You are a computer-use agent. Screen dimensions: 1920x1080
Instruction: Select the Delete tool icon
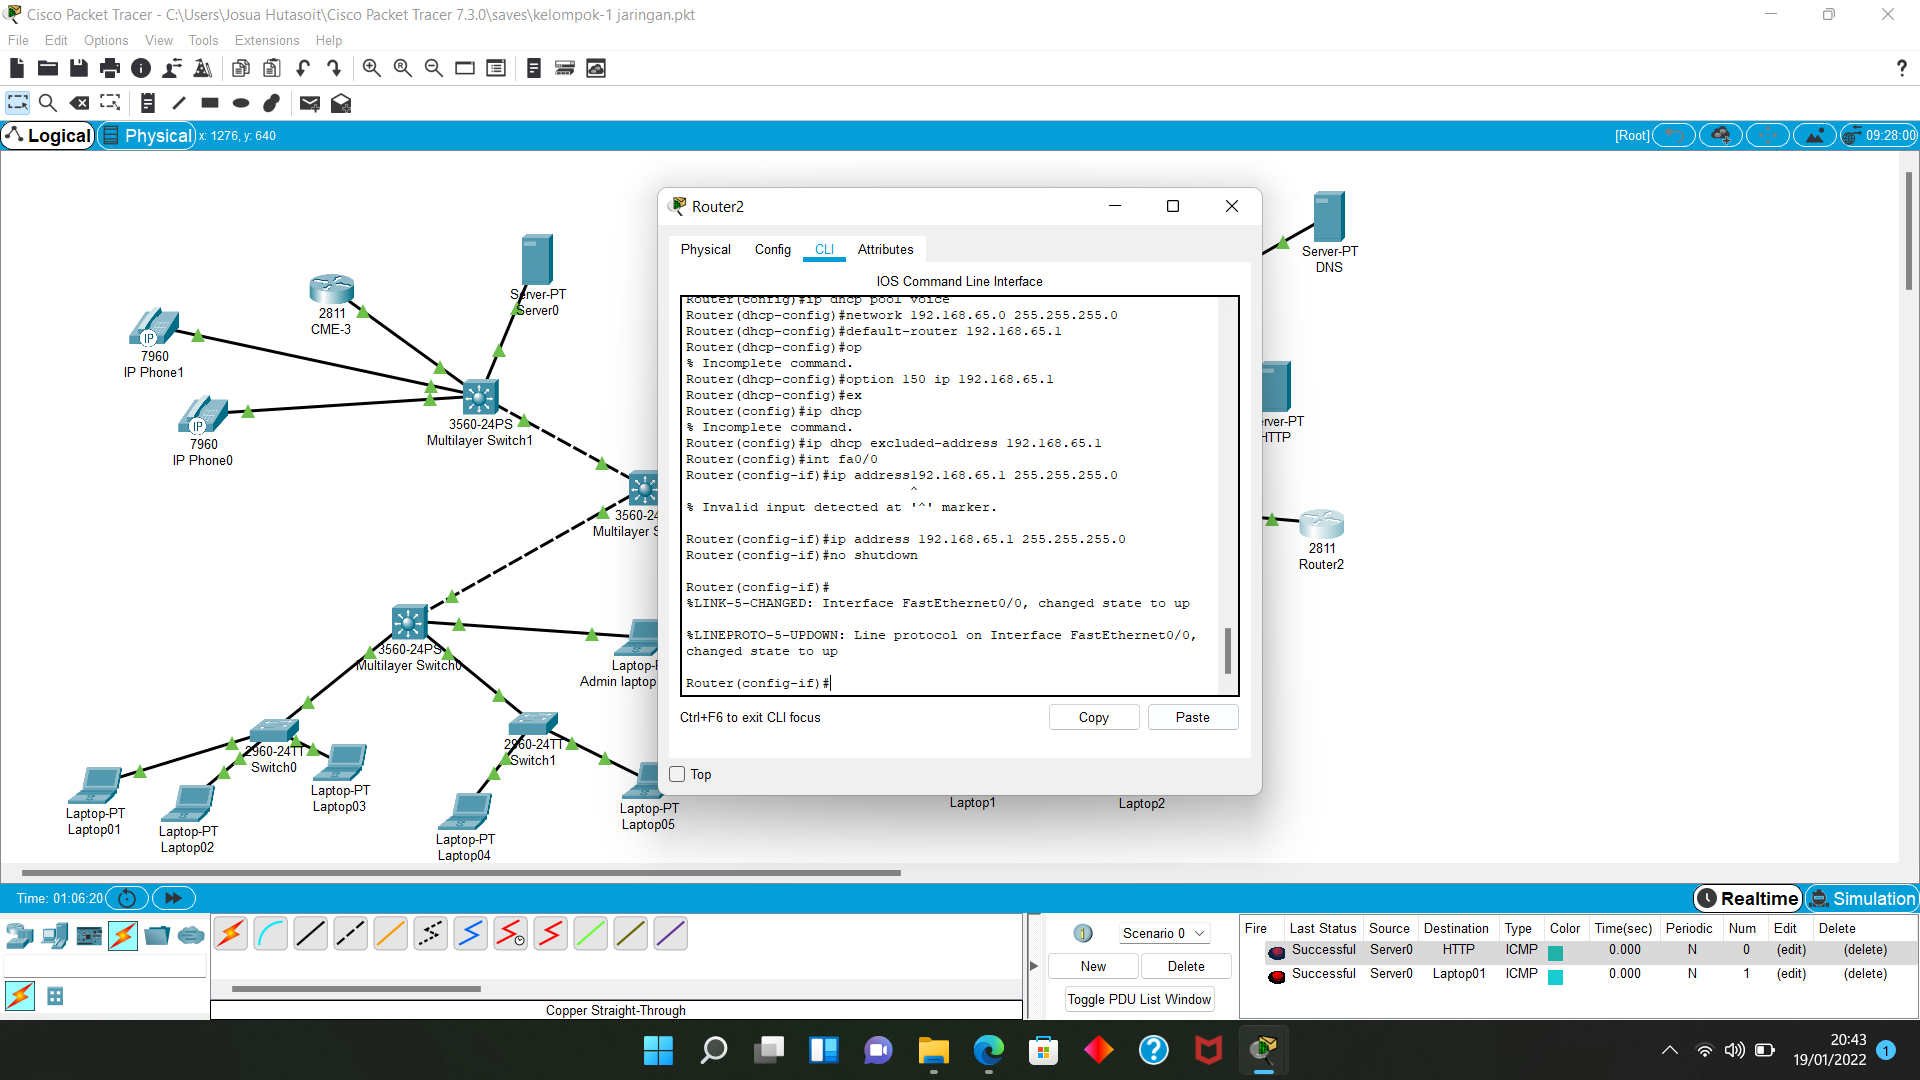(x=79, y=103)
